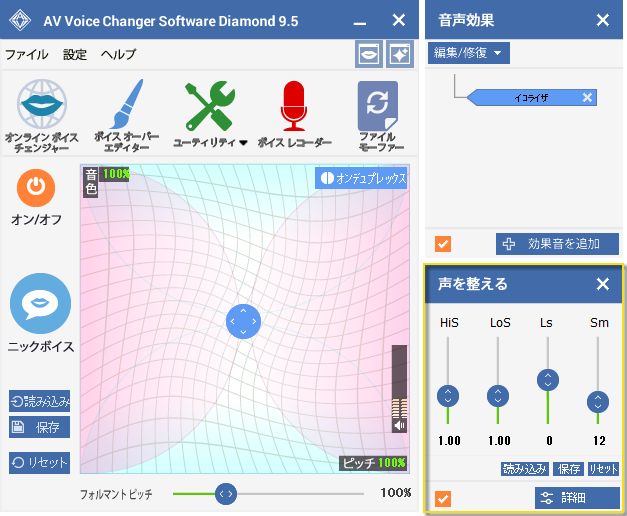Click the フォルマントピッチ slider handle
Image resolution: width=627 pixels, height=516 pixels.
[226, 494]
